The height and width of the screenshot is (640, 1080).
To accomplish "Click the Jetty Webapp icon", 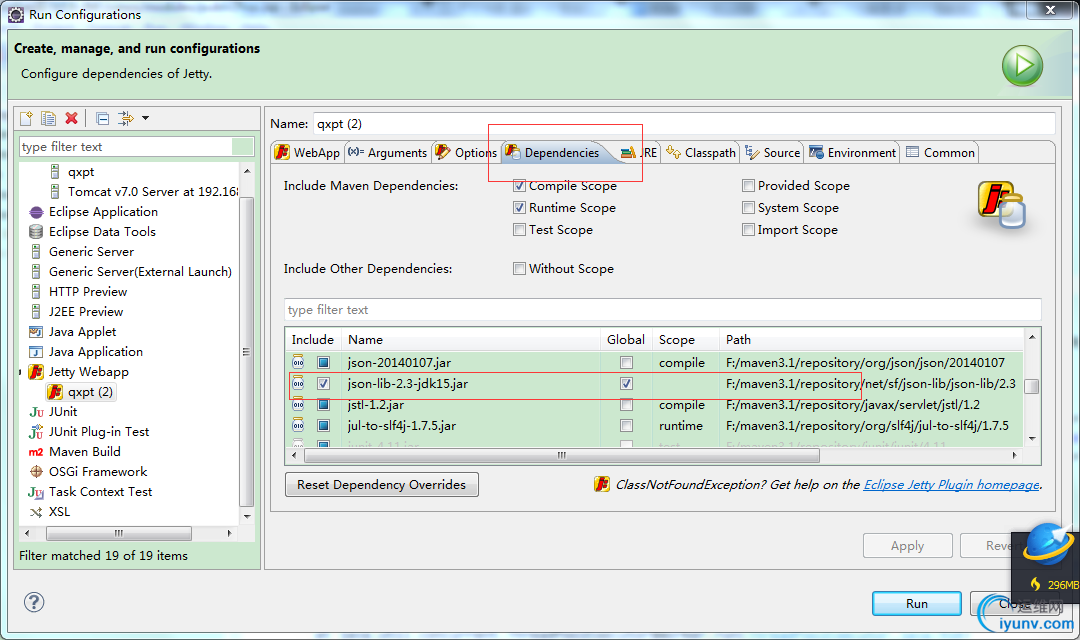I will coord(36,372).
